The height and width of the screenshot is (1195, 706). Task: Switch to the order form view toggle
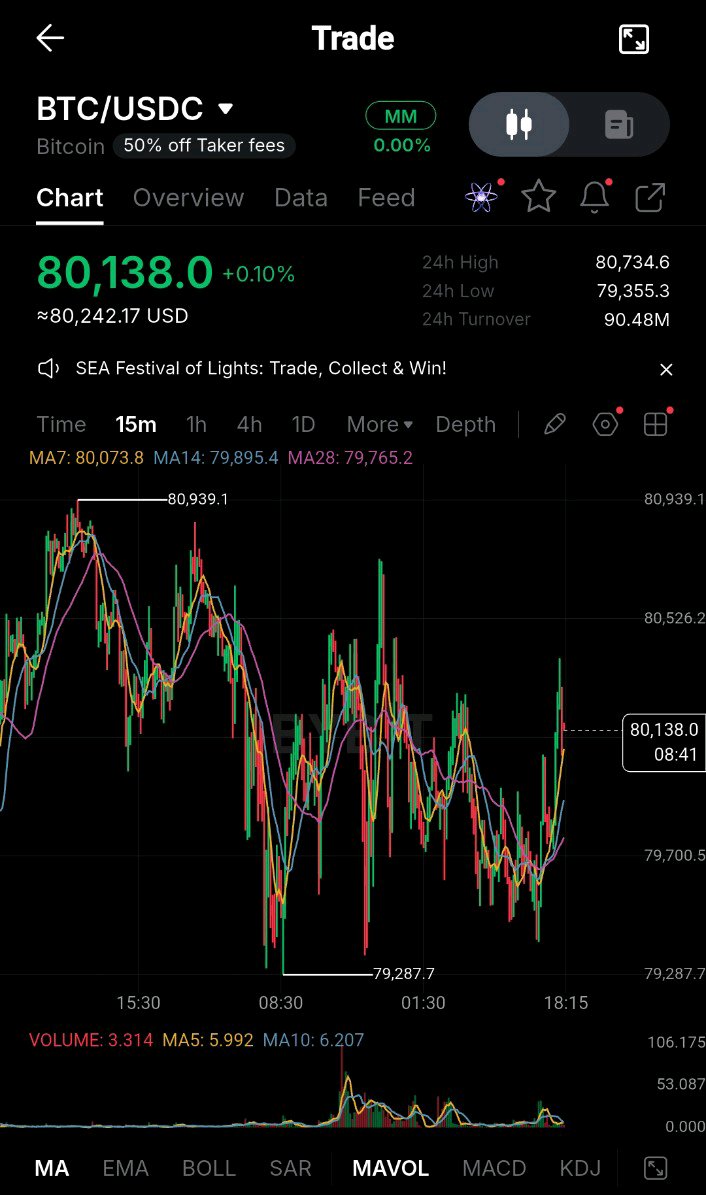click(x=619, y=124)
